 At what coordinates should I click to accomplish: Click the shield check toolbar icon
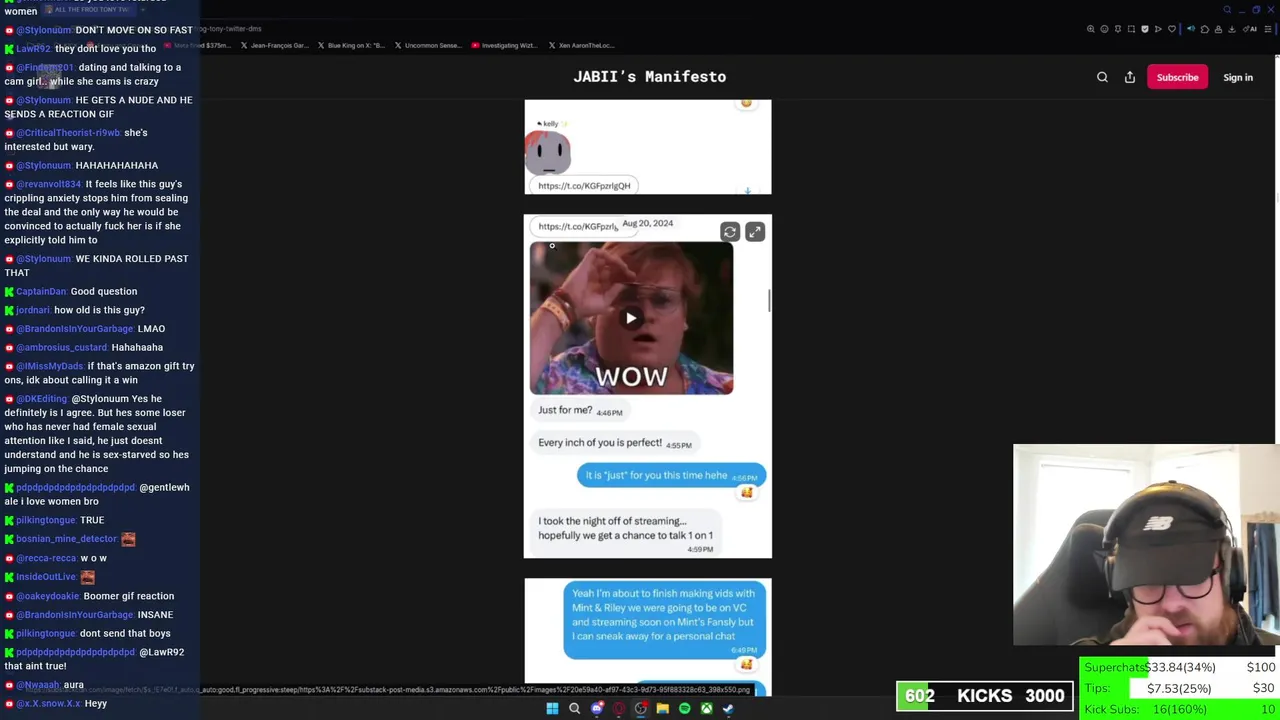1145,29
